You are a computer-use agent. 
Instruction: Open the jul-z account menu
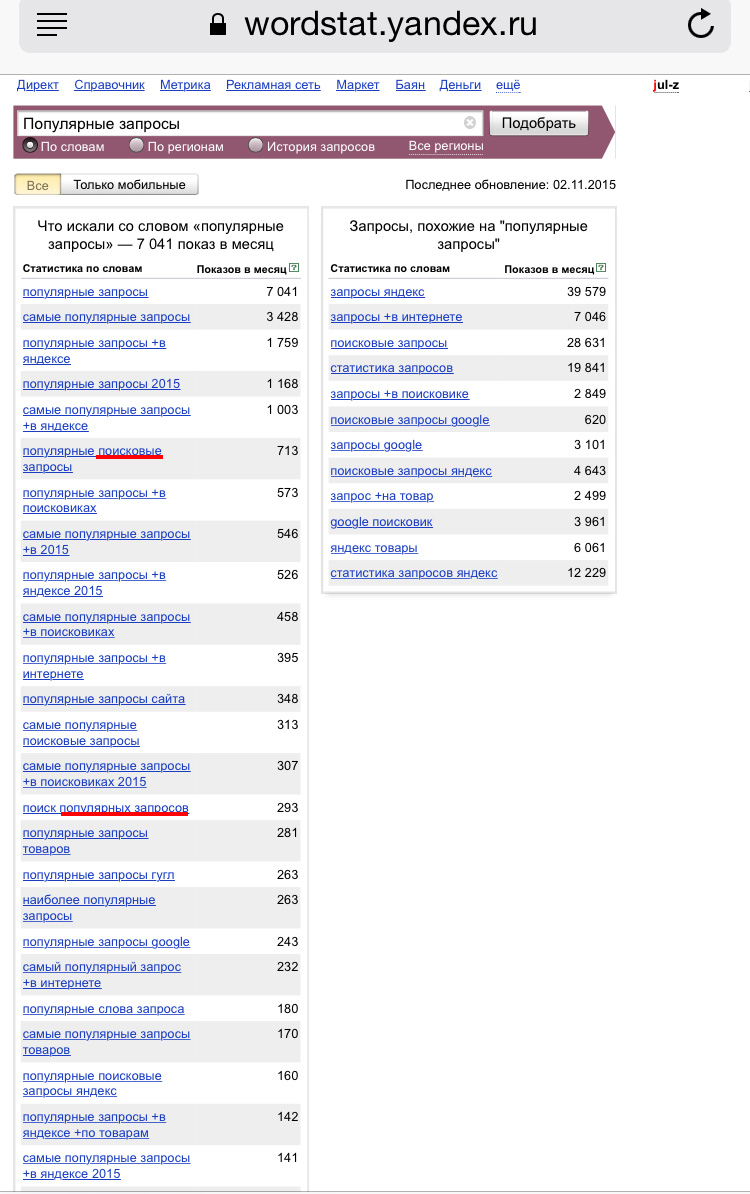[666, 85]
